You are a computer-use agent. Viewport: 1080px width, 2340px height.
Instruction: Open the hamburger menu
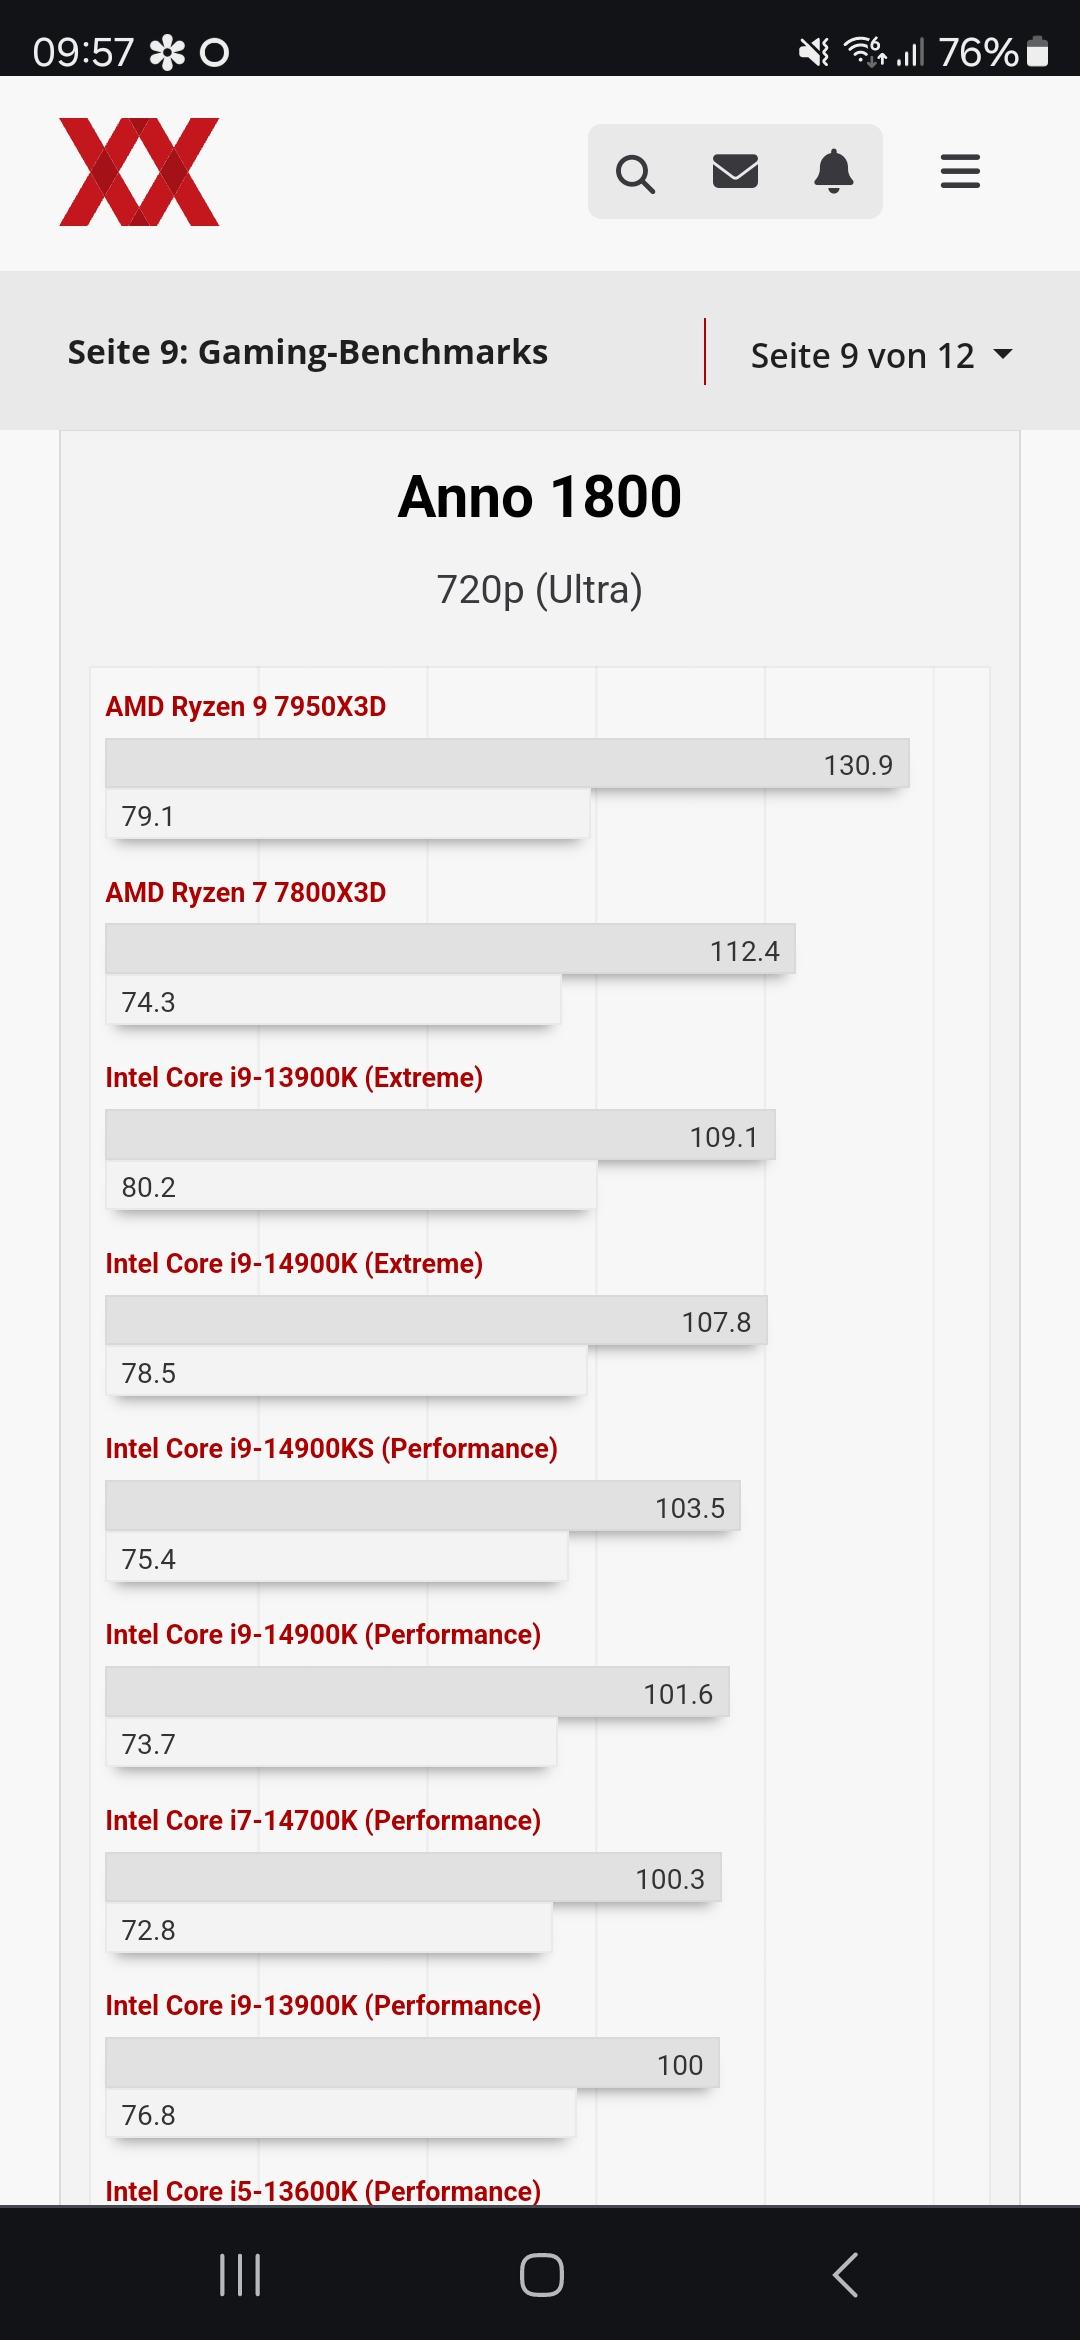(960, 172)
